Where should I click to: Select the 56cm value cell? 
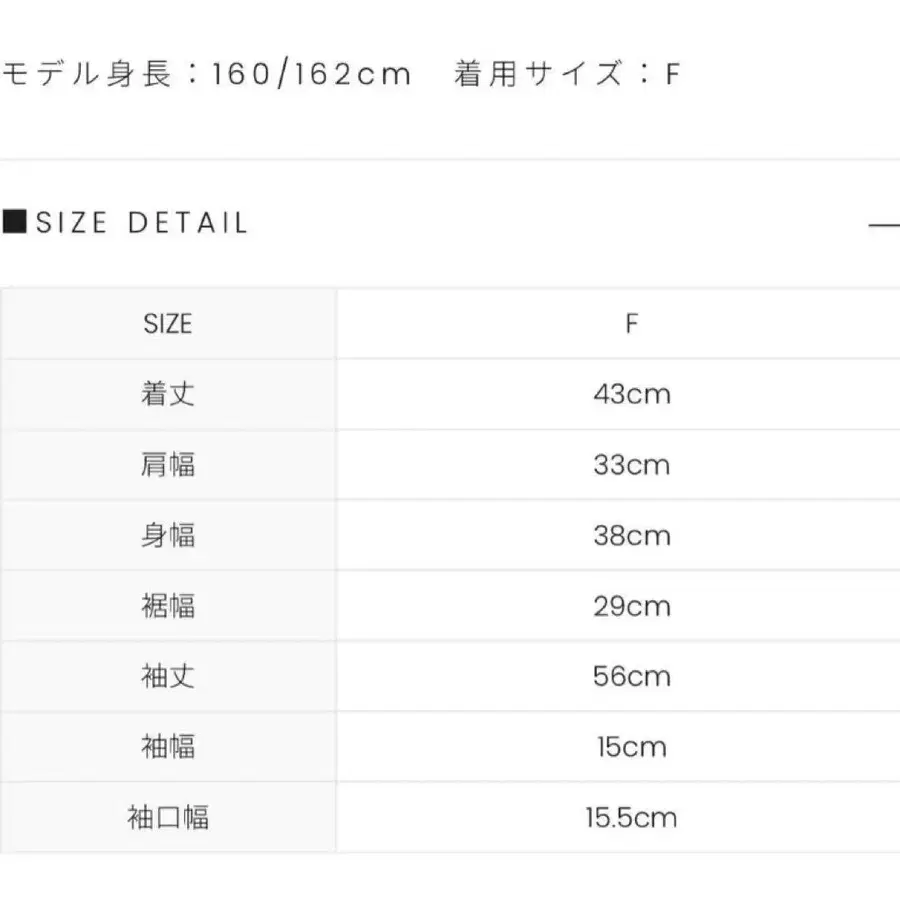(631, 676)
